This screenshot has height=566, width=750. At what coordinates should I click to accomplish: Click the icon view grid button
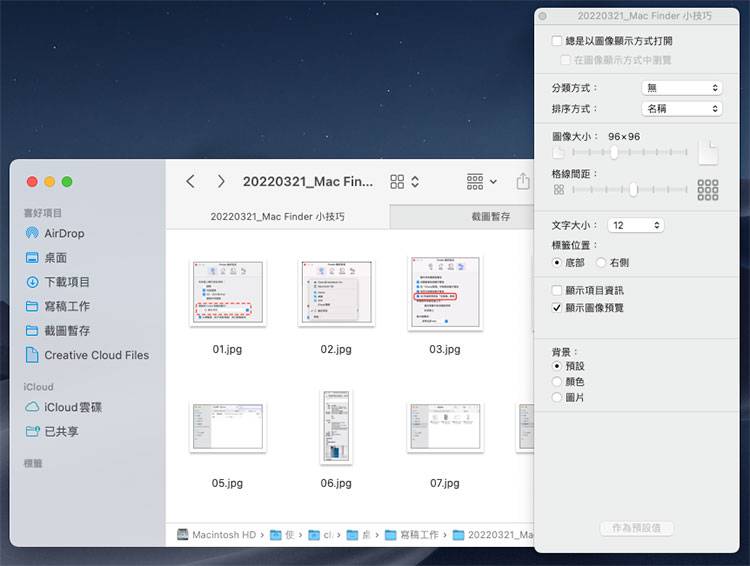point(397,182)
